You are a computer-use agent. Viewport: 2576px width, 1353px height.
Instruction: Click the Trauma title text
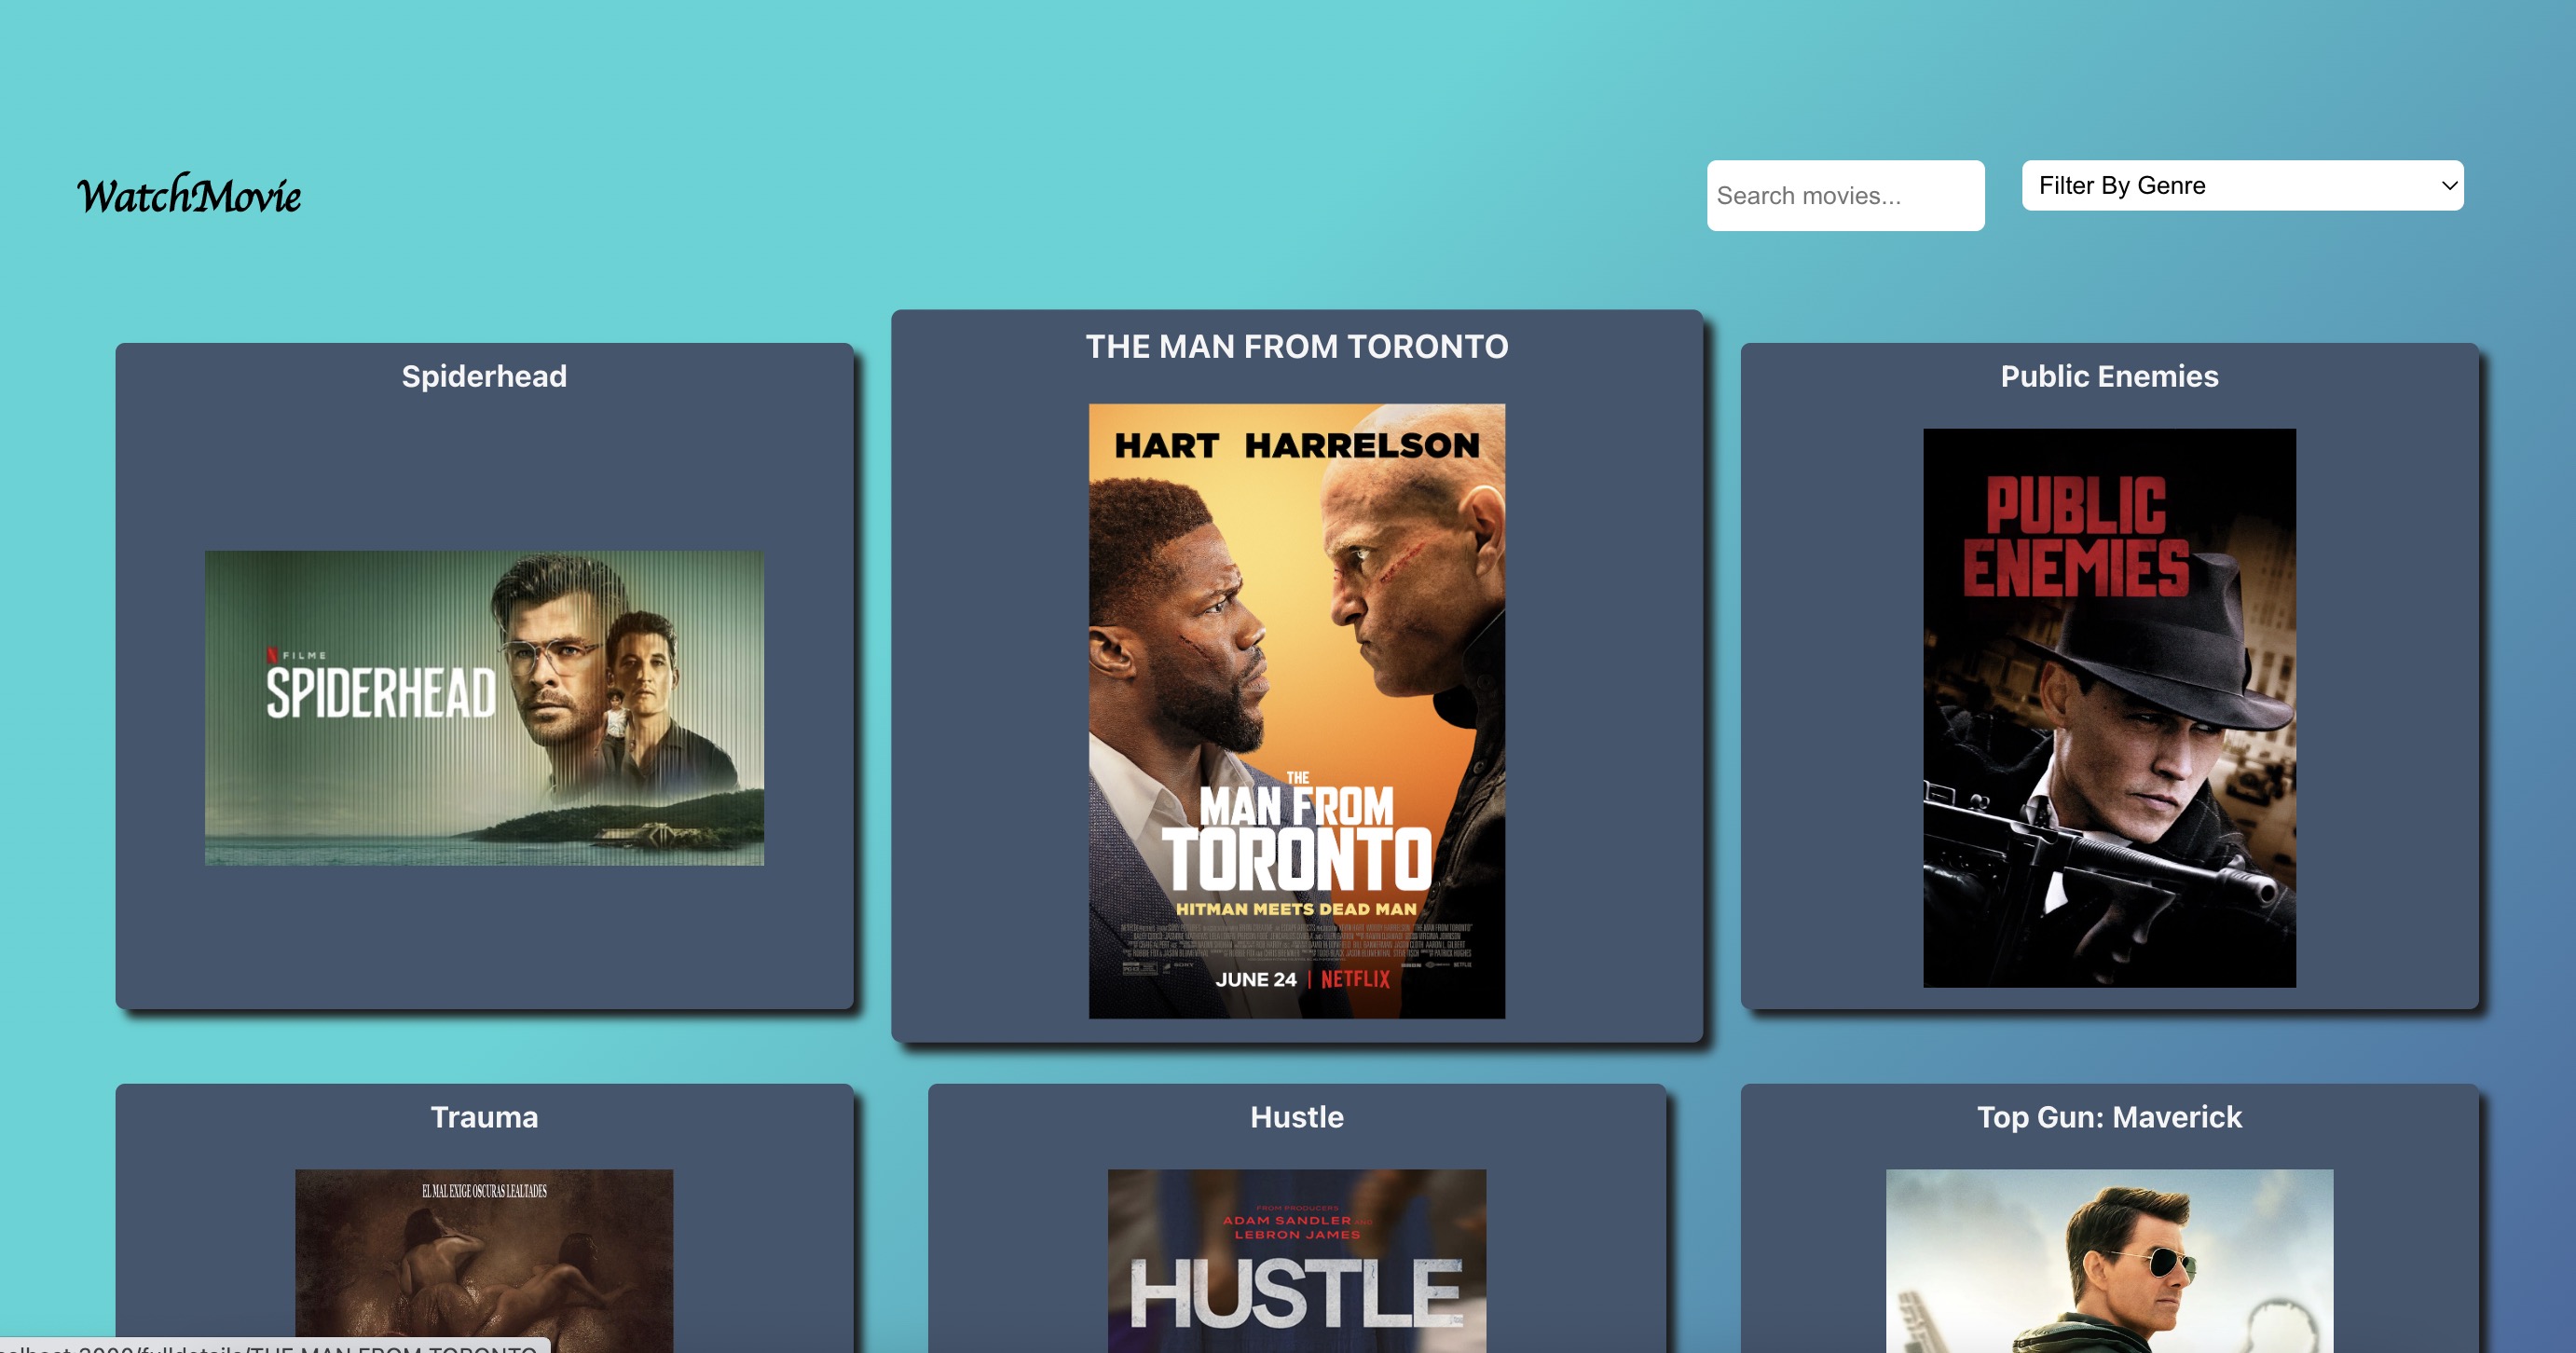484,1117
